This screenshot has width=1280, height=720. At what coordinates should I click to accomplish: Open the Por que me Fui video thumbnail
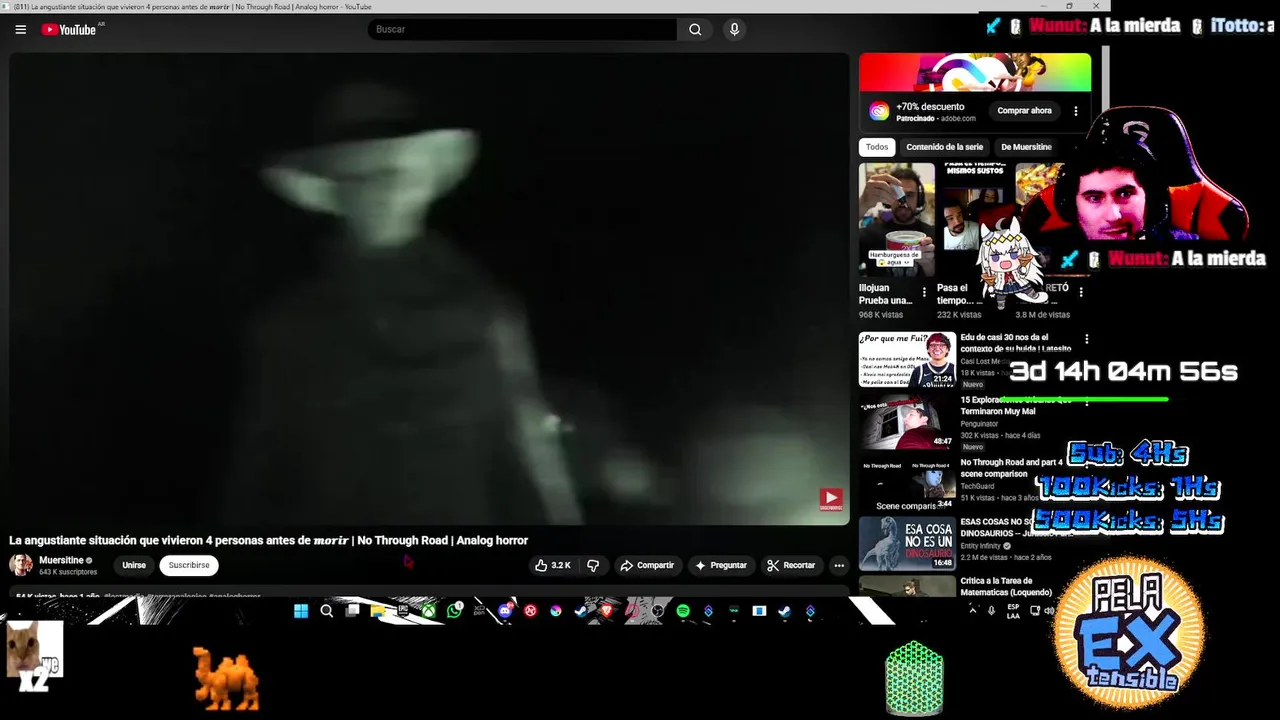click(907, 359)
